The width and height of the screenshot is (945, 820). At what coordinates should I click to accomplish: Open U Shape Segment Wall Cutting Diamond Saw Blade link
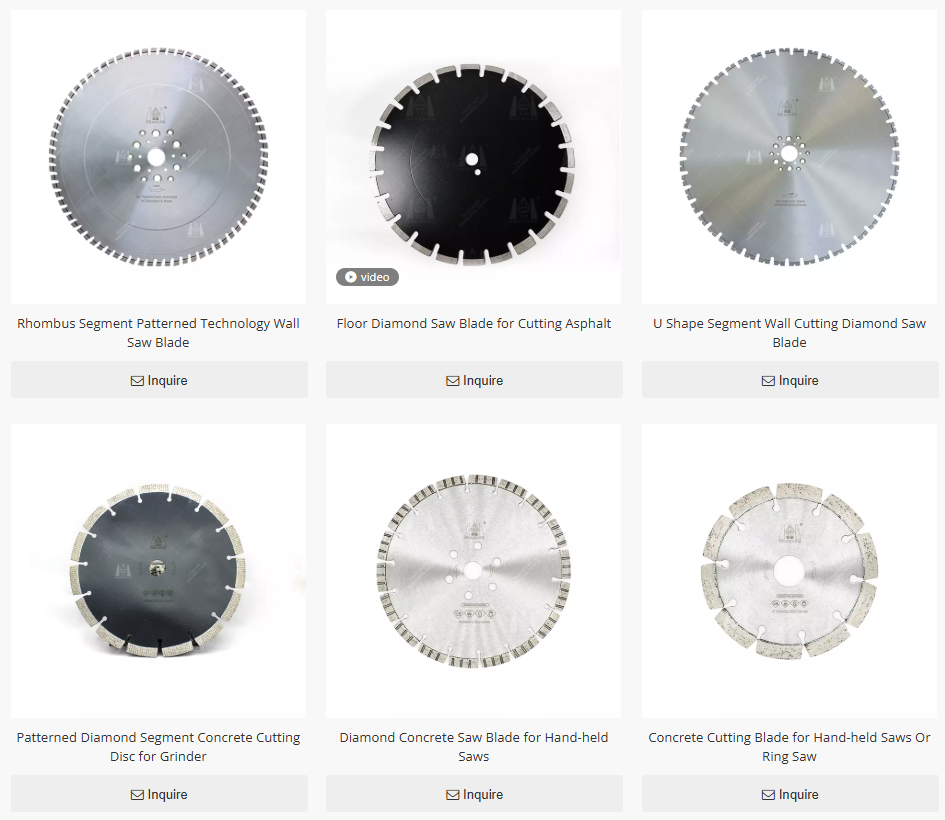click(x=790, y=333)
